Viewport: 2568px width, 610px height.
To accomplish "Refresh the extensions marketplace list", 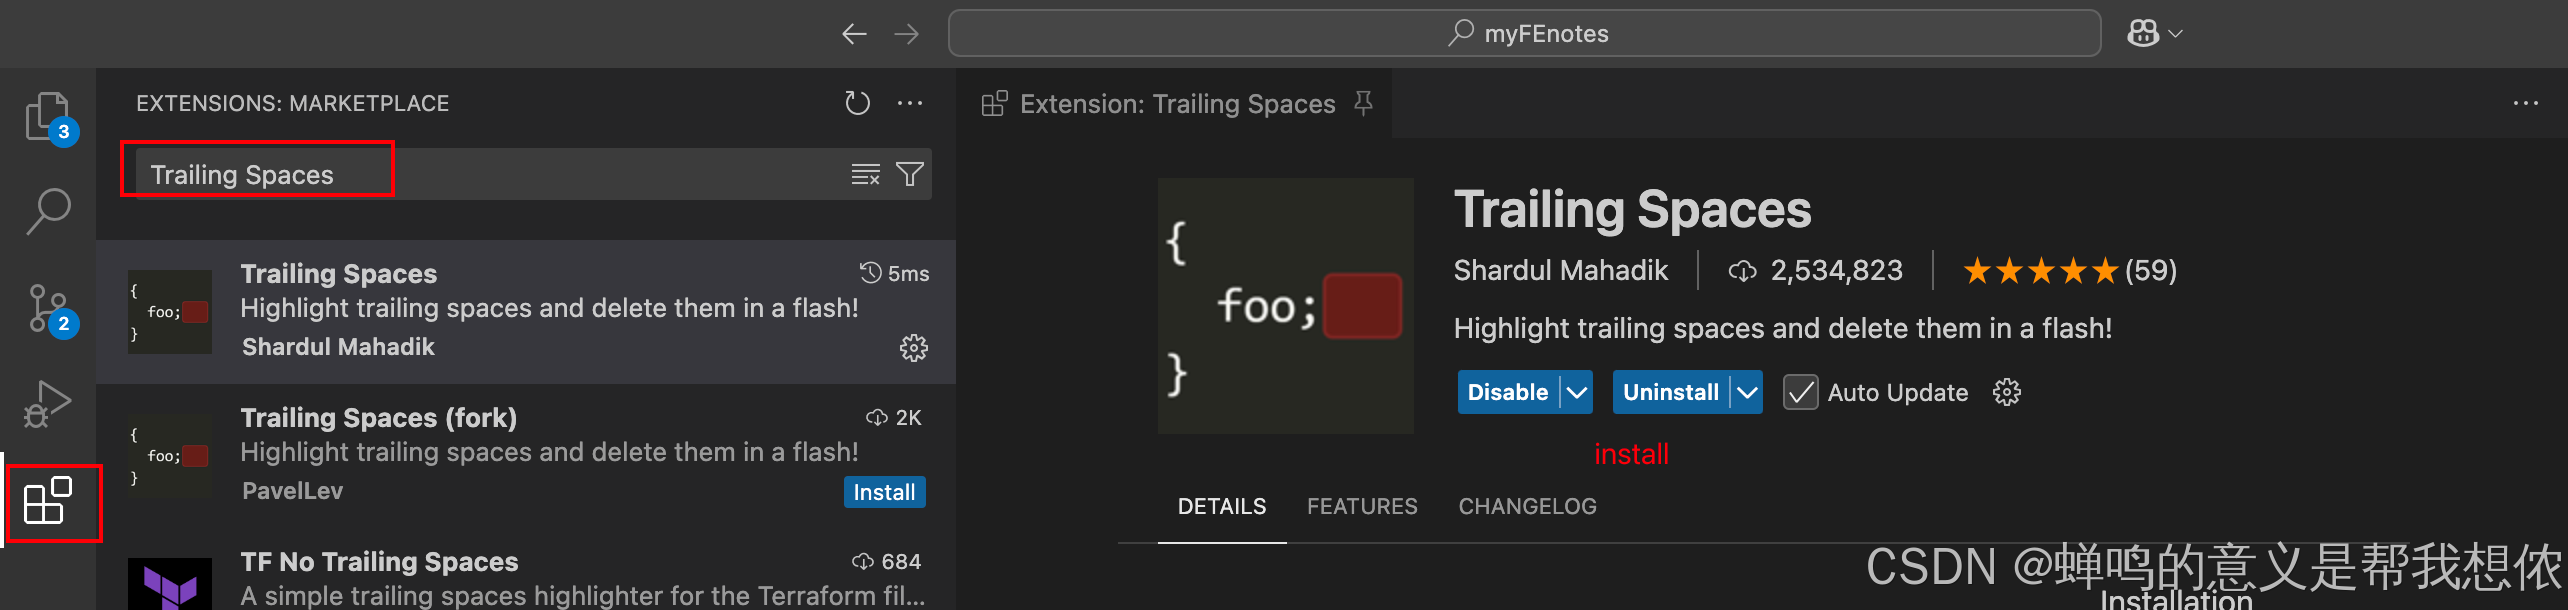I will pyautogui.click(x=857, y=103).
